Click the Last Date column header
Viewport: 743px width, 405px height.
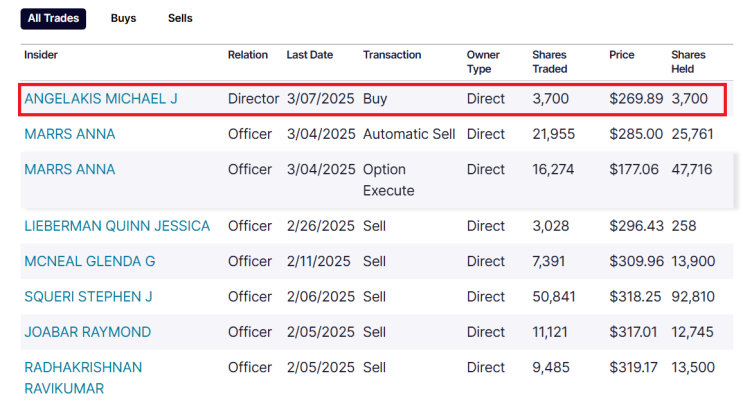coord(309,55)
